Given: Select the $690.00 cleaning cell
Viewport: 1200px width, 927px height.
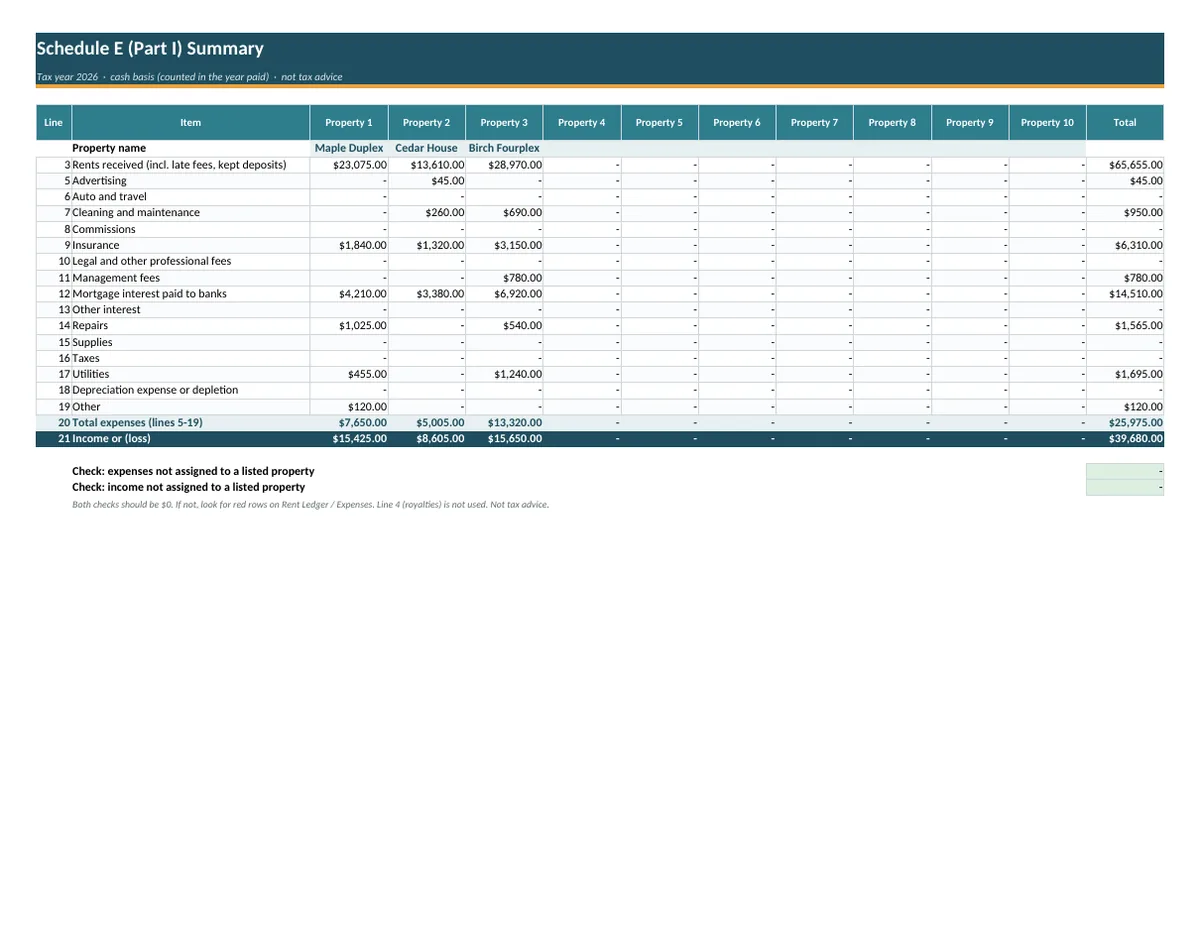Looking at the screenshot, I should point(504,213).
